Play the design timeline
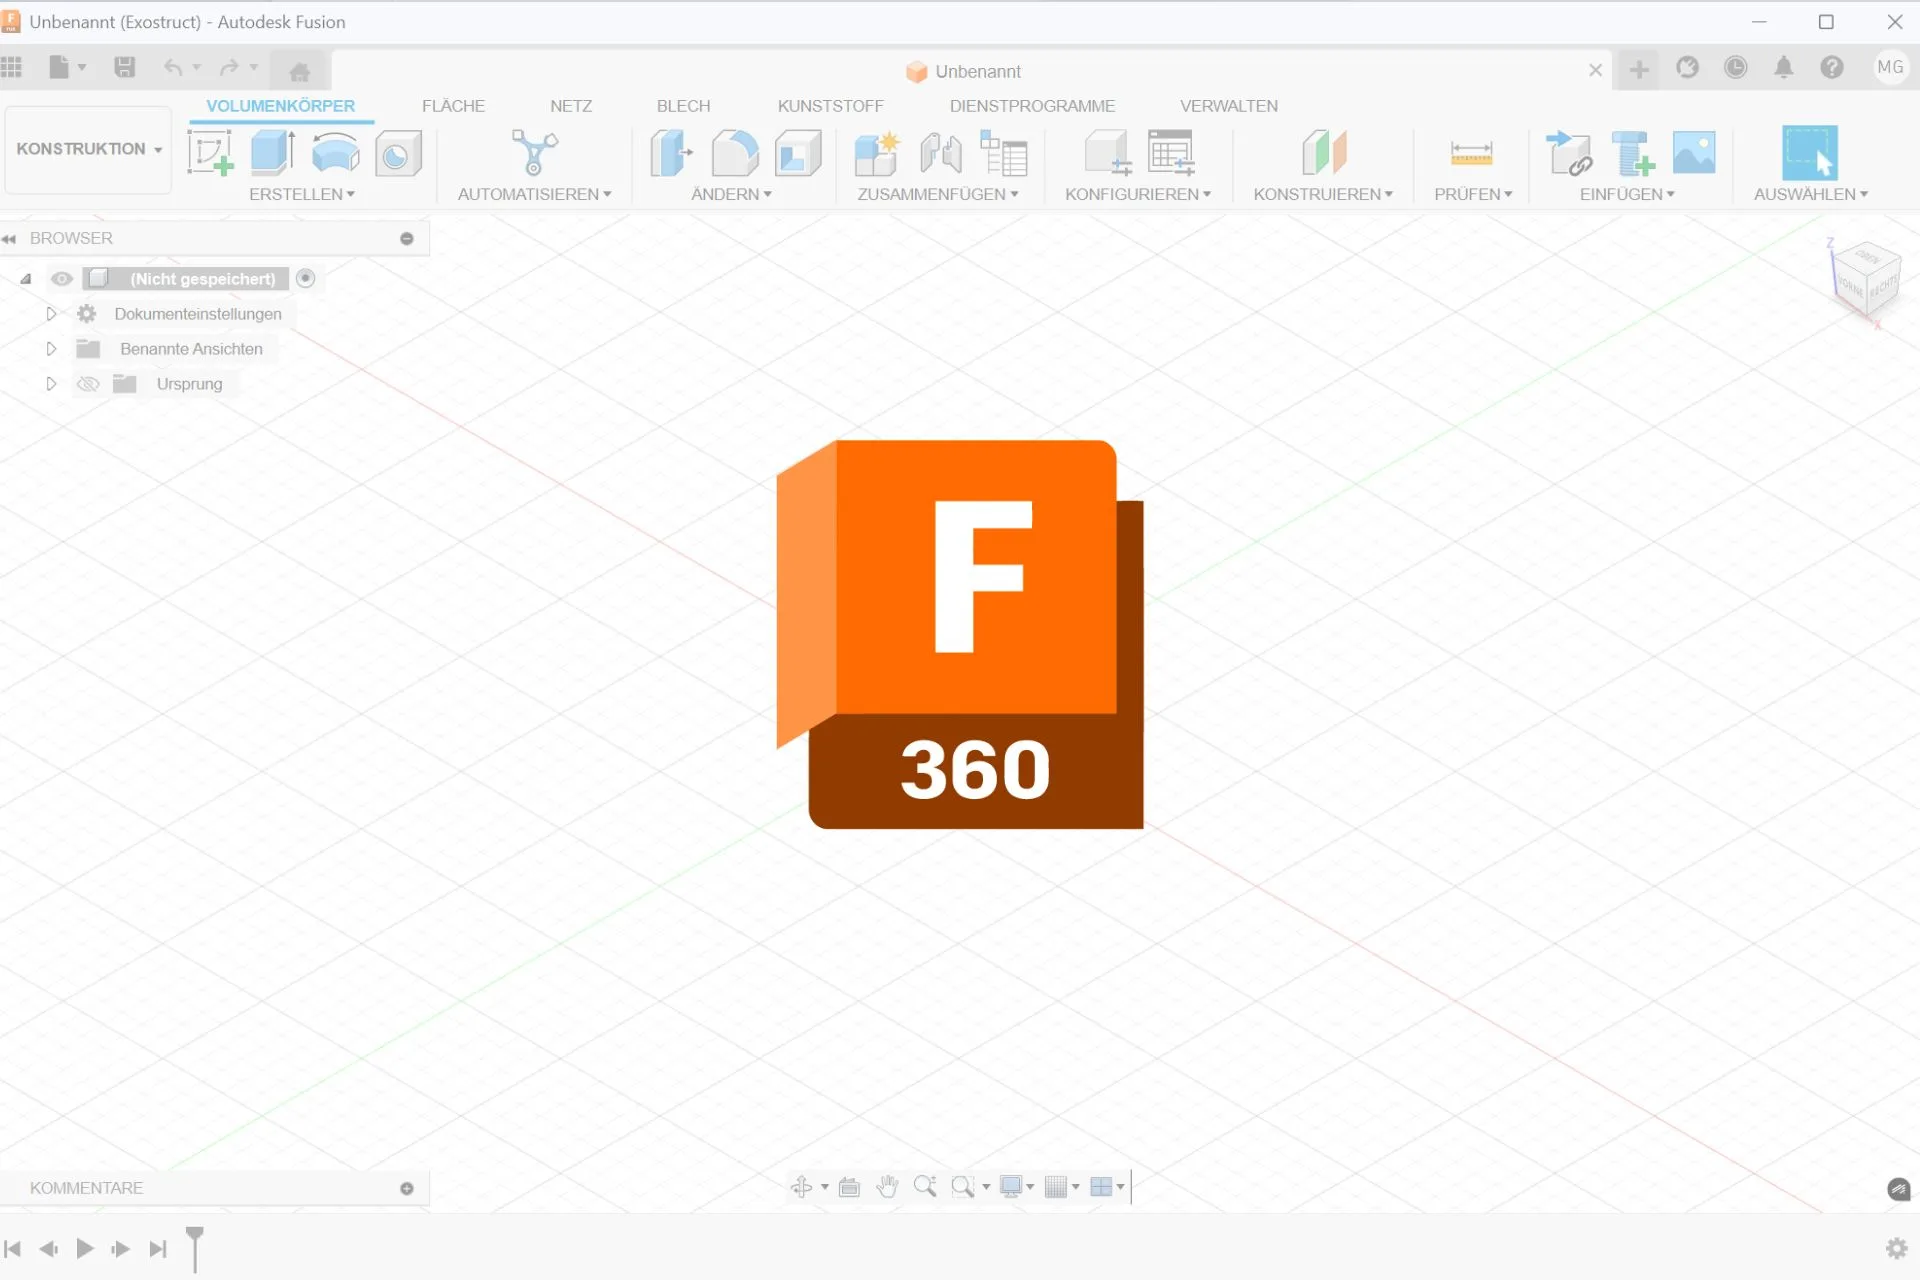 click(x=85, y=1249)
